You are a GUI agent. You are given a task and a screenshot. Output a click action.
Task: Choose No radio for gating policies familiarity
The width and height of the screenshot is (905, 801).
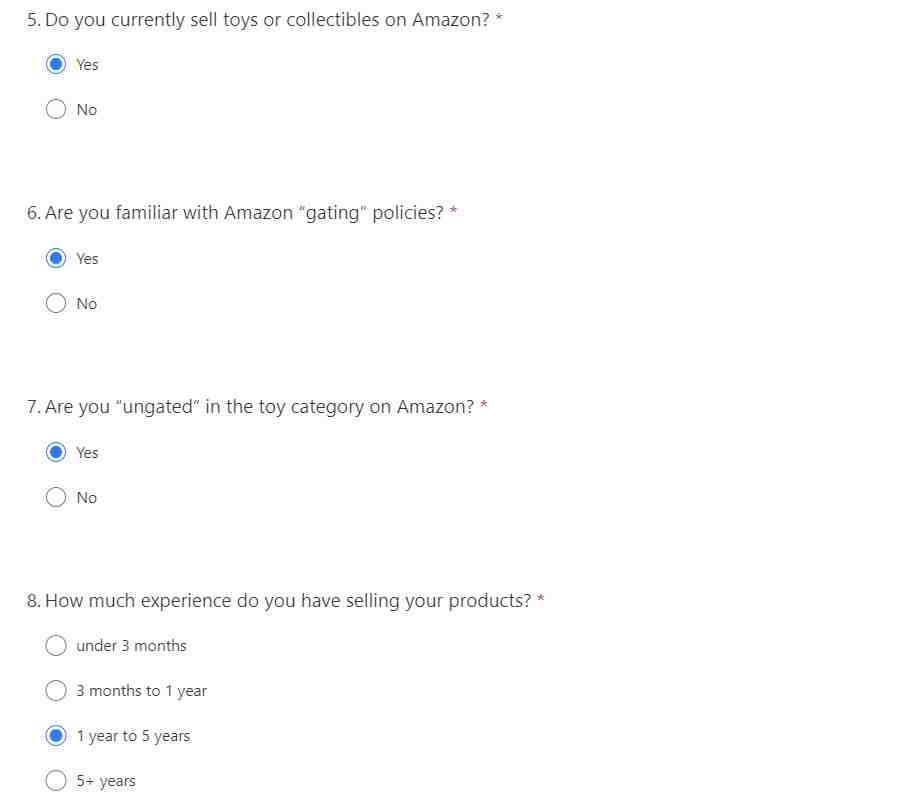coord(56,303)
